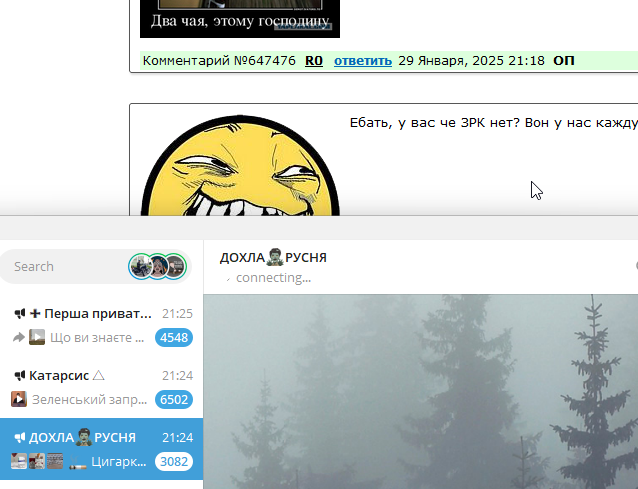Click the megaphone icon beside Перша приват
The image size is (638, 489).
[19, 314]
